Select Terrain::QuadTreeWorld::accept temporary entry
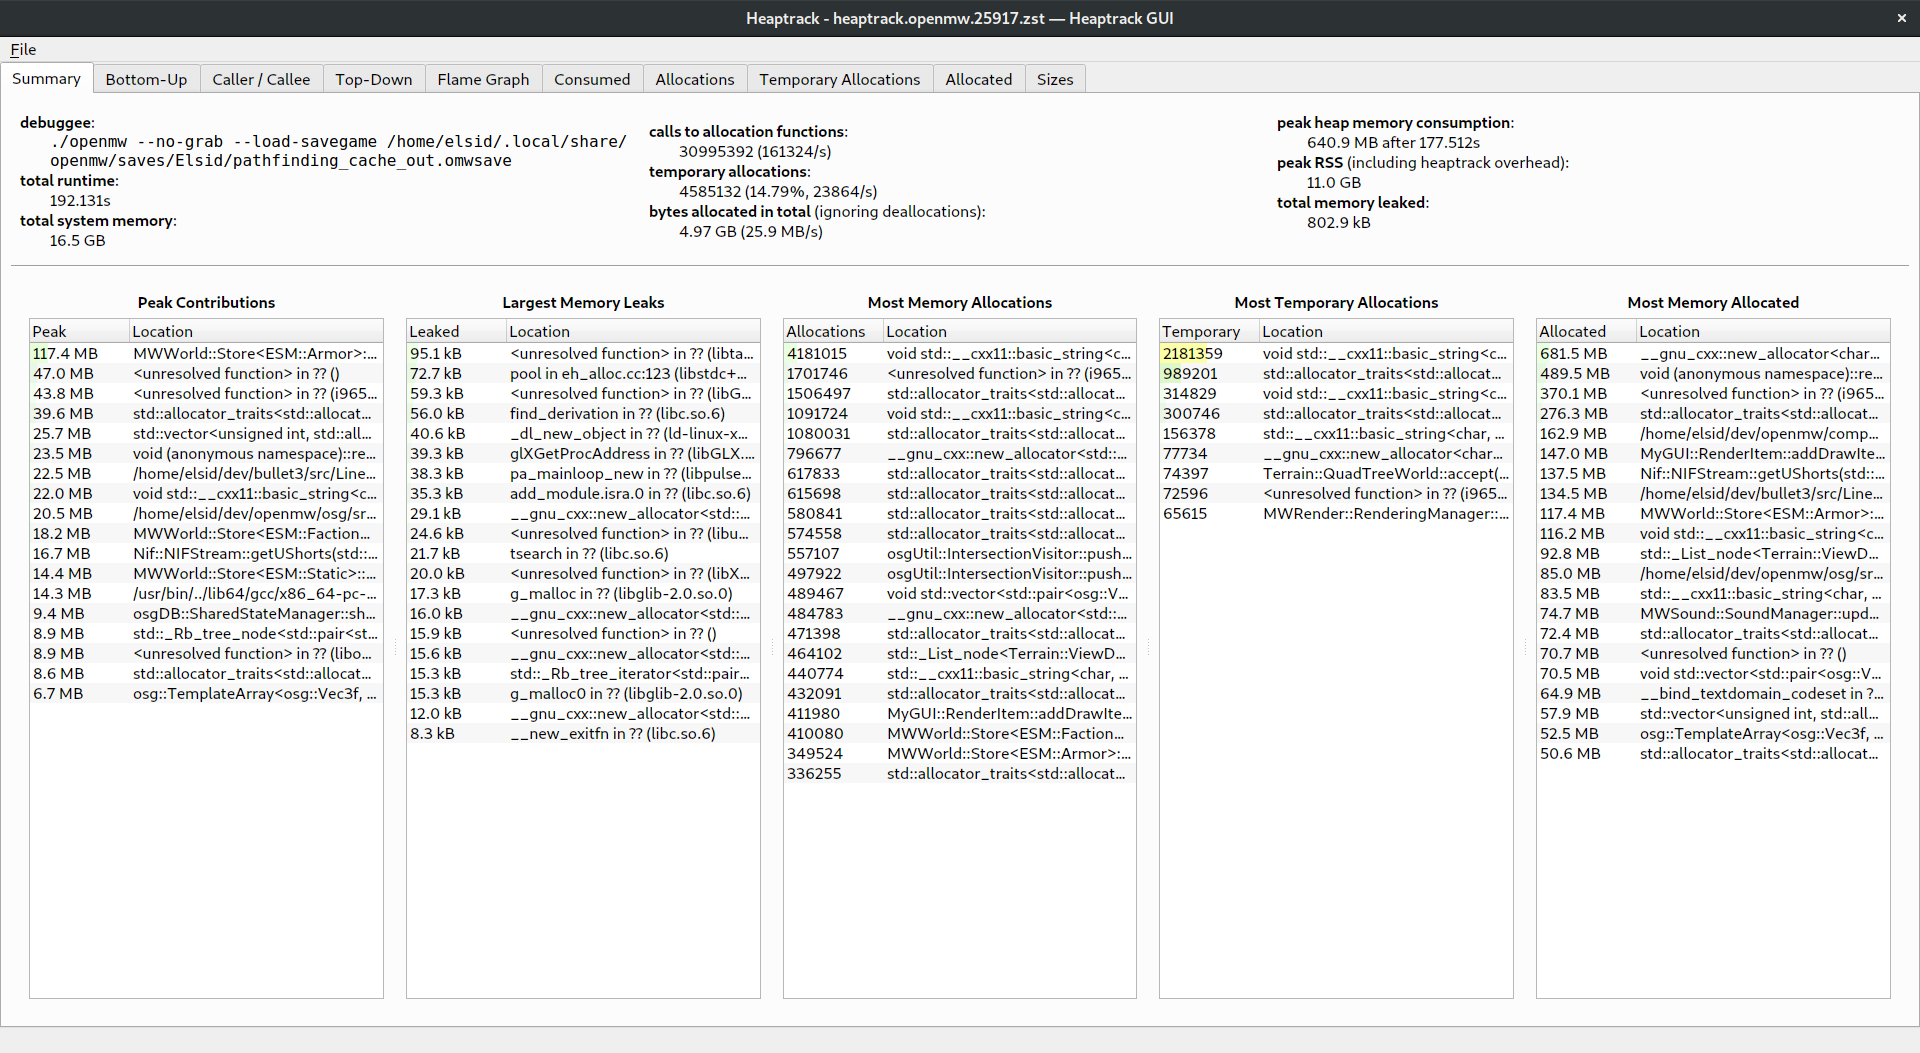The image size is (1920, 1053). point(1386,473)
